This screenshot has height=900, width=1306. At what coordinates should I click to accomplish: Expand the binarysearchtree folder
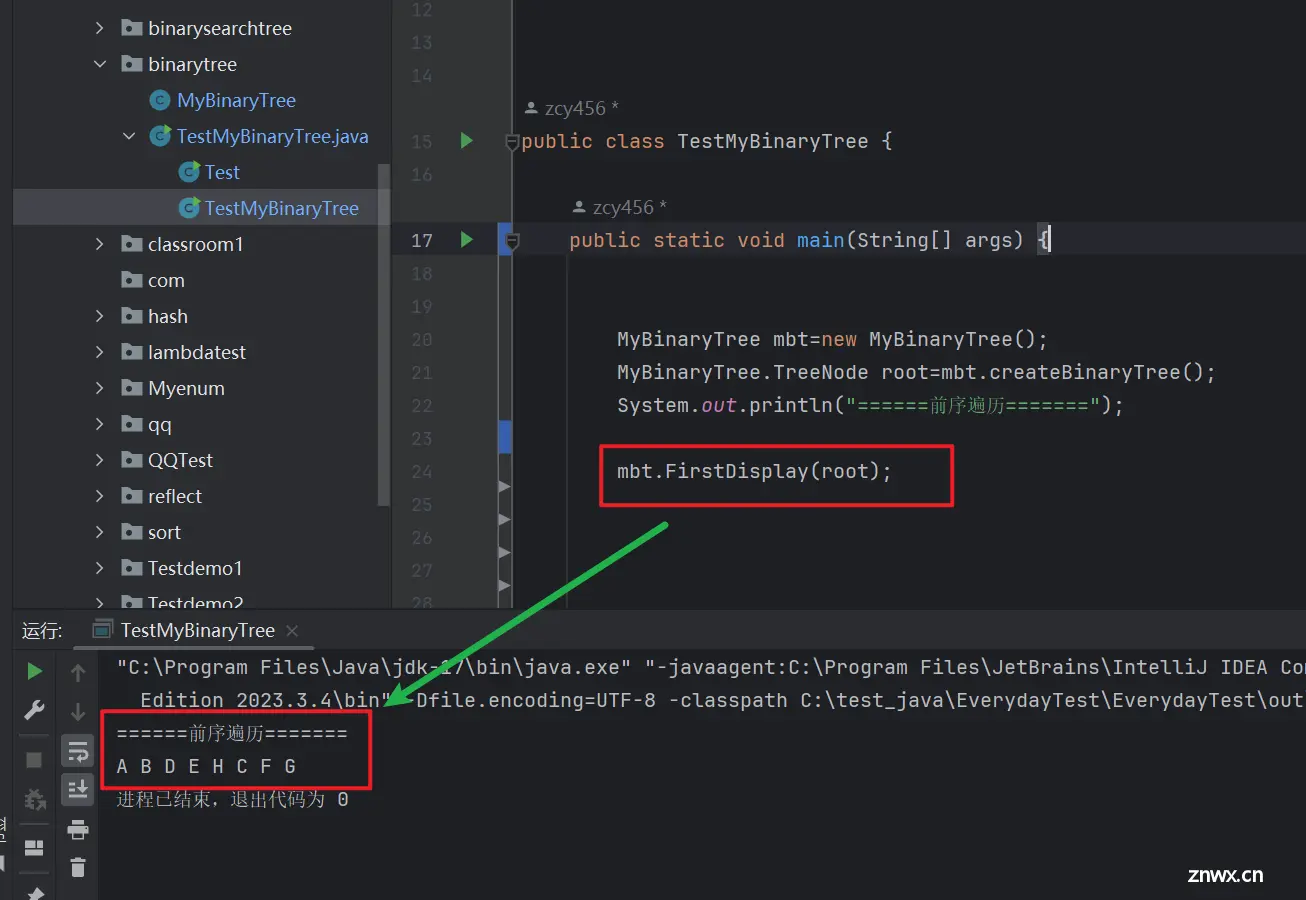click(99, 28)
